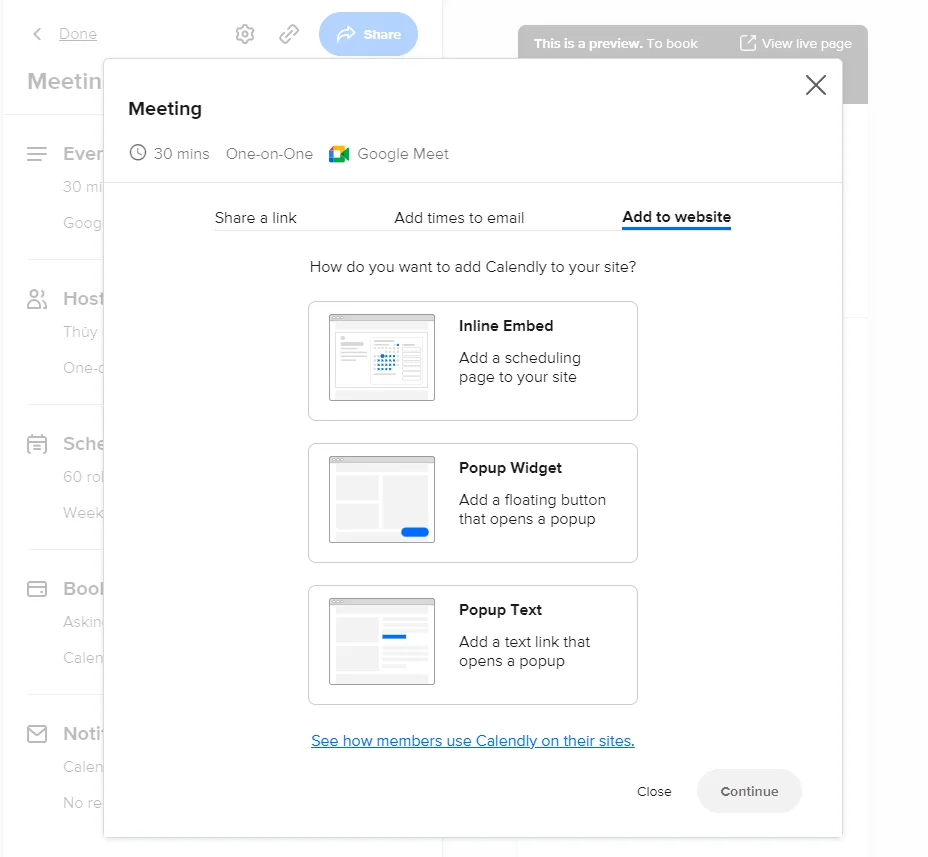Click the Notifications envelope icon in sidebar

click(x=37, y=734)
